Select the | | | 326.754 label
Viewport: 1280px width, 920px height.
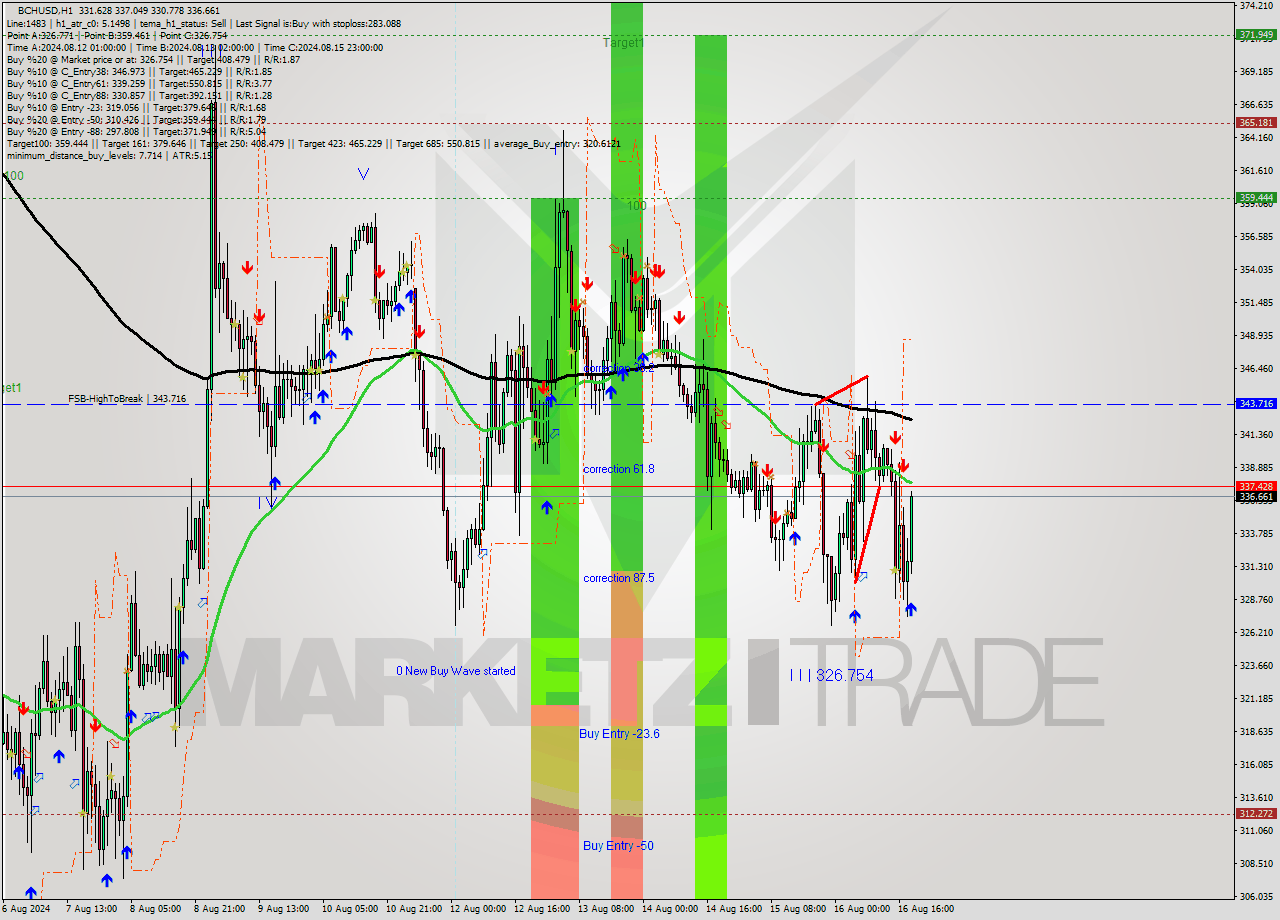click(x=831, y=676)
